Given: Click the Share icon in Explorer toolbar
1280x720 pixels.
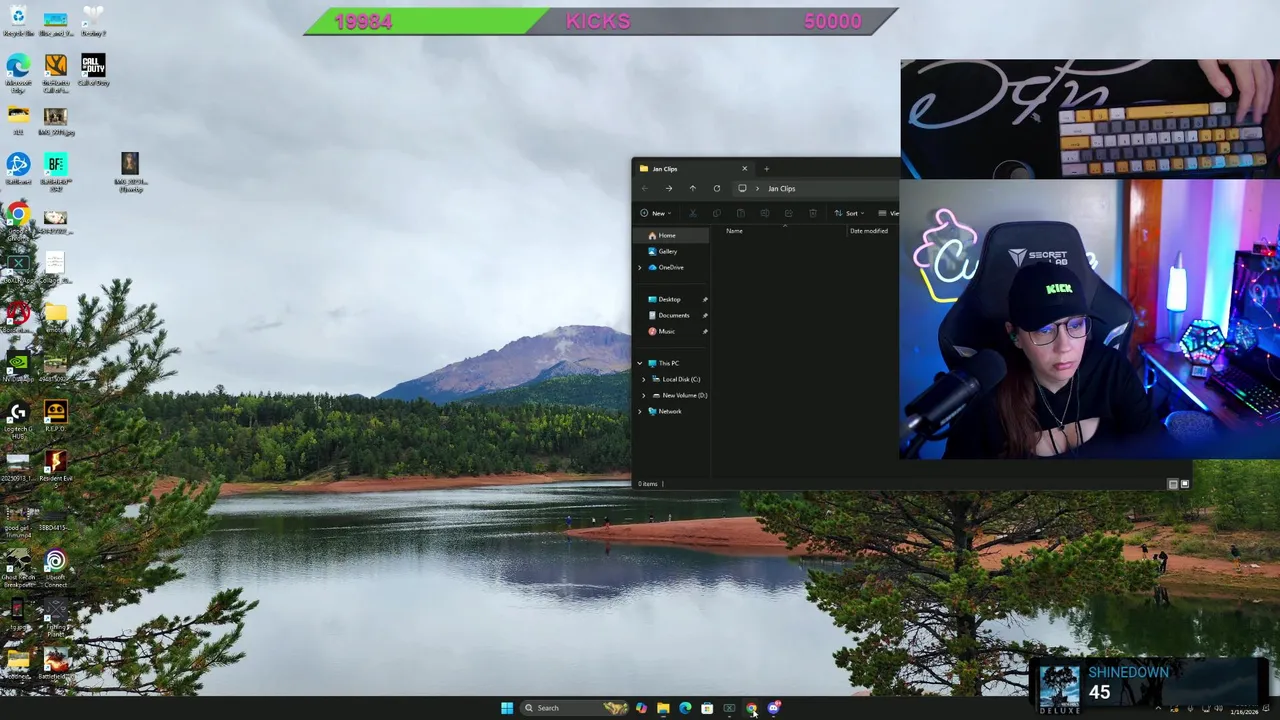Looking at the screenshot, I should [x=788, y=213].
